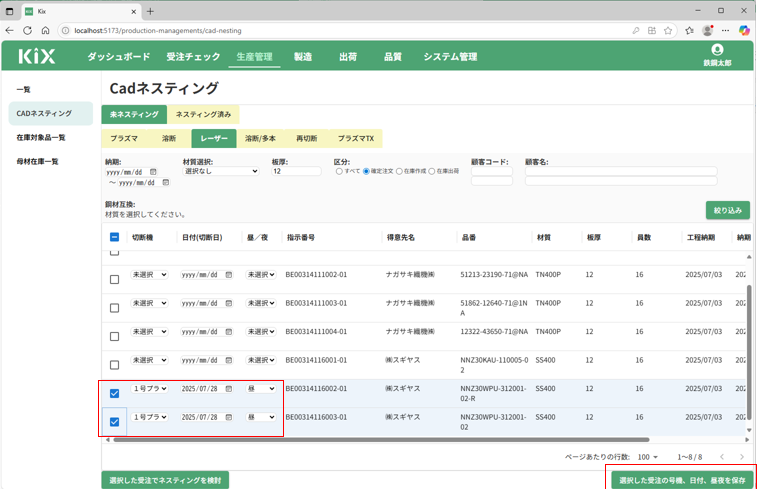
Task: Open calendar icon for BE00314116003-01 date
Action: pyautogui.click(x=228, y=417)
